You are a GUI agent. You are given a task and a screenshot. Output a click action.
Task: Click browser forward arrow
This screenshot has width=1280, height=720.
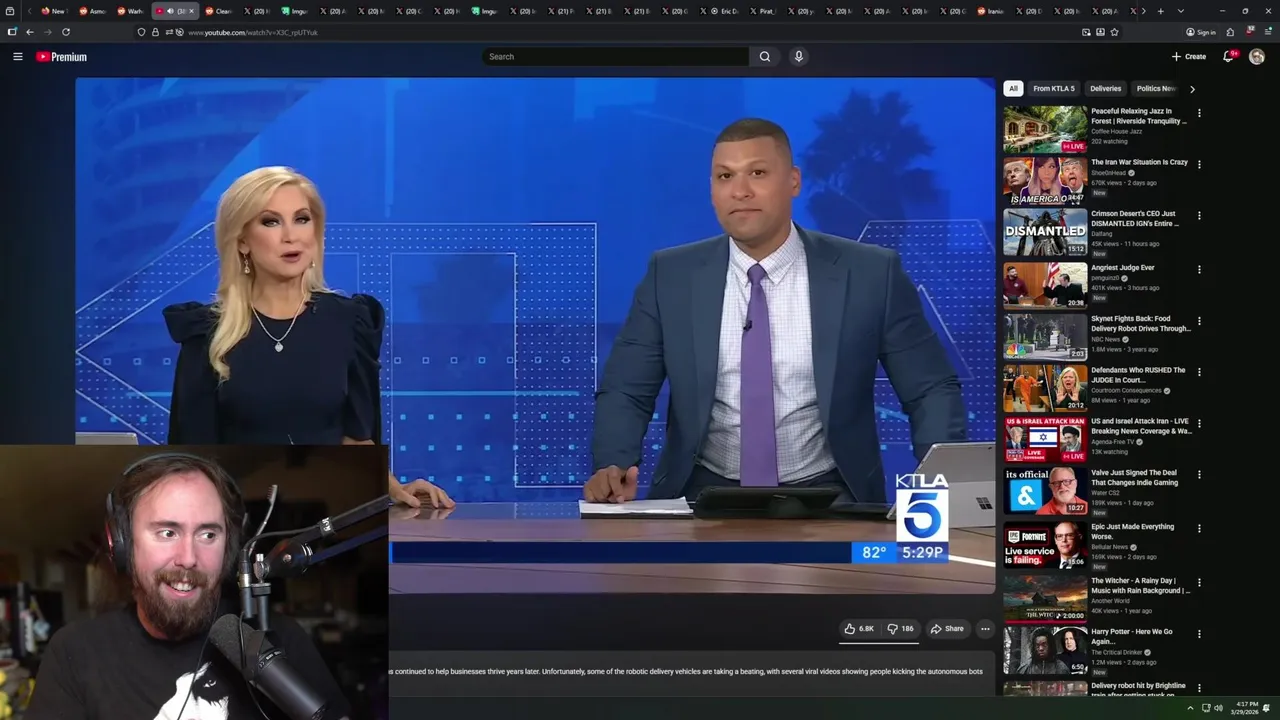[x=47, y=32]
